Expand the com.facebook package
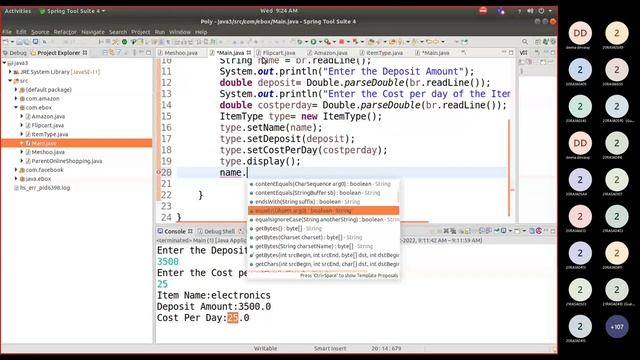Image resolution: width=640 pixels, height=360 pixels. [x=16, y=170]
